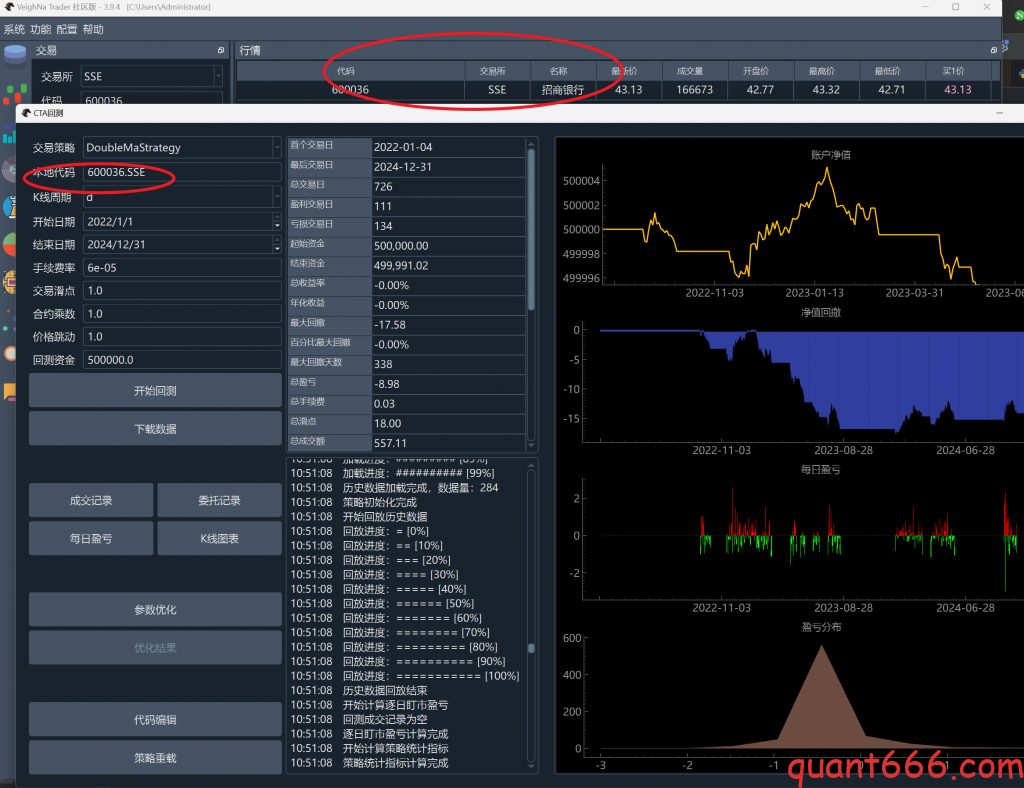This screenshot has height=788, width=1024.
Task: Click the 参数优化 button
Action: click(x=155, y=609)
